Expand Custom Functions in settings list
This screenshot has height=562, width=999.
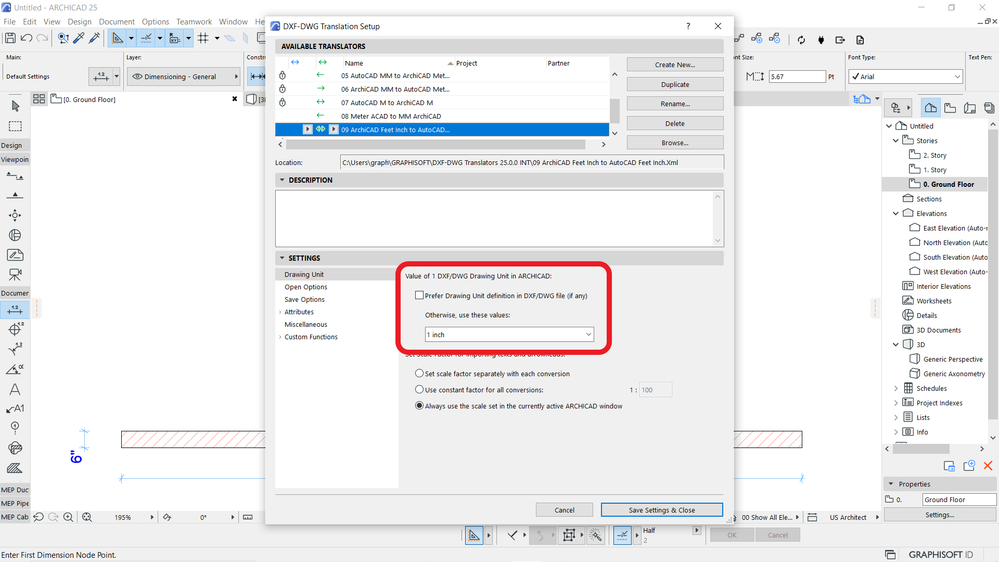(x=280, y=337)
